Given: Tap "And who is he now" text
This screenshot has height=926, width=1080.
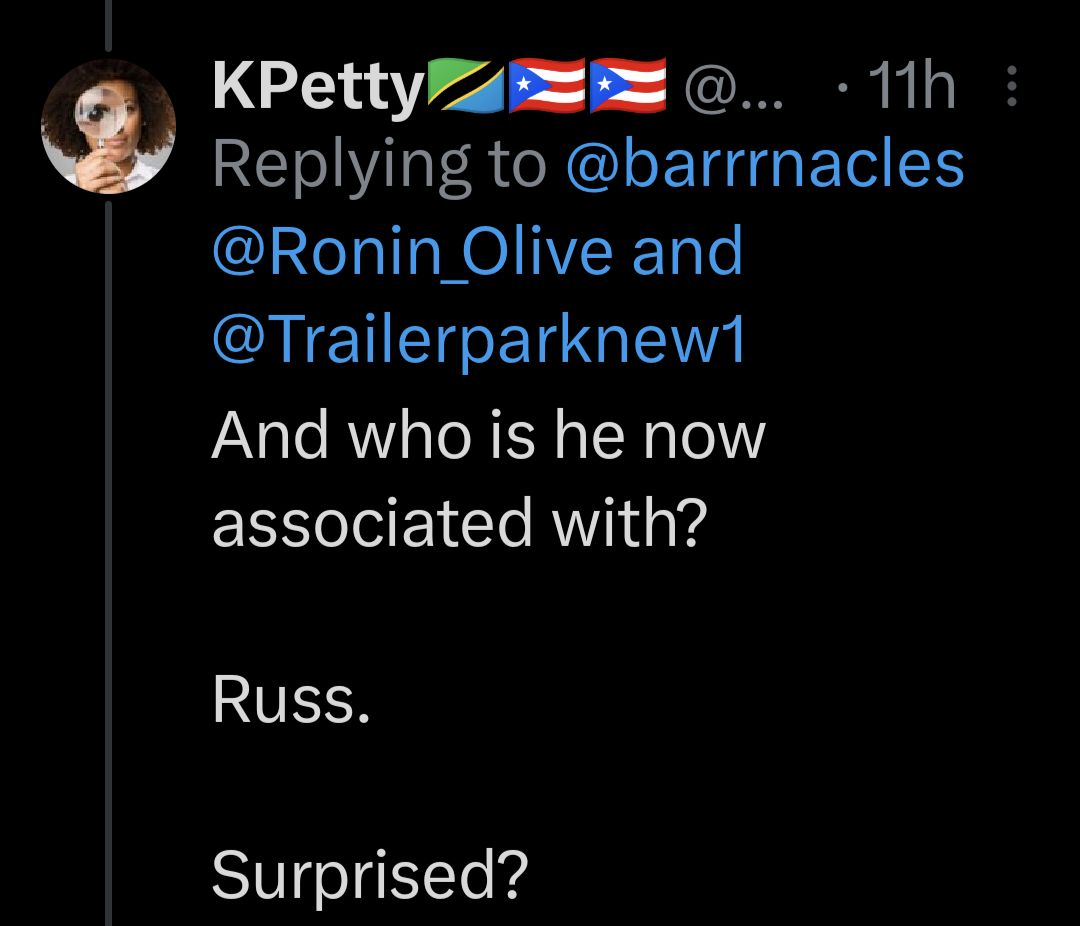Looking at the screenshot, I should click(488, 435).
